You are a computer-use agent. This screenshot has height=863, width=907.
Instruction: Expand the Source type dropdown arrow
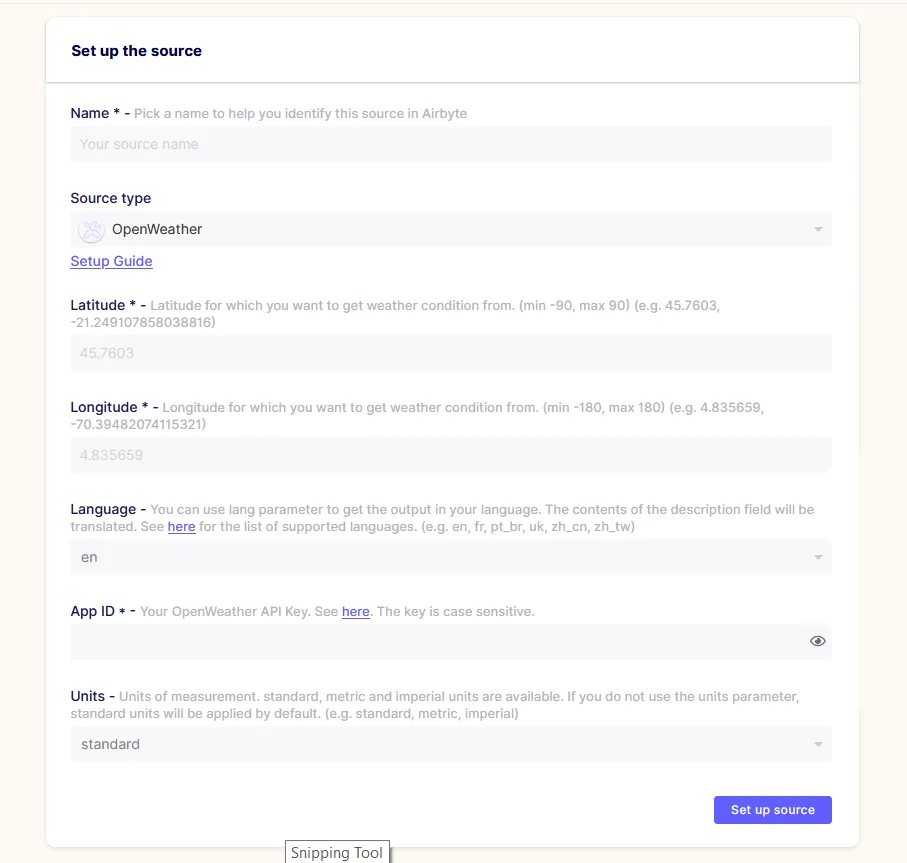(x=818, y=230)
